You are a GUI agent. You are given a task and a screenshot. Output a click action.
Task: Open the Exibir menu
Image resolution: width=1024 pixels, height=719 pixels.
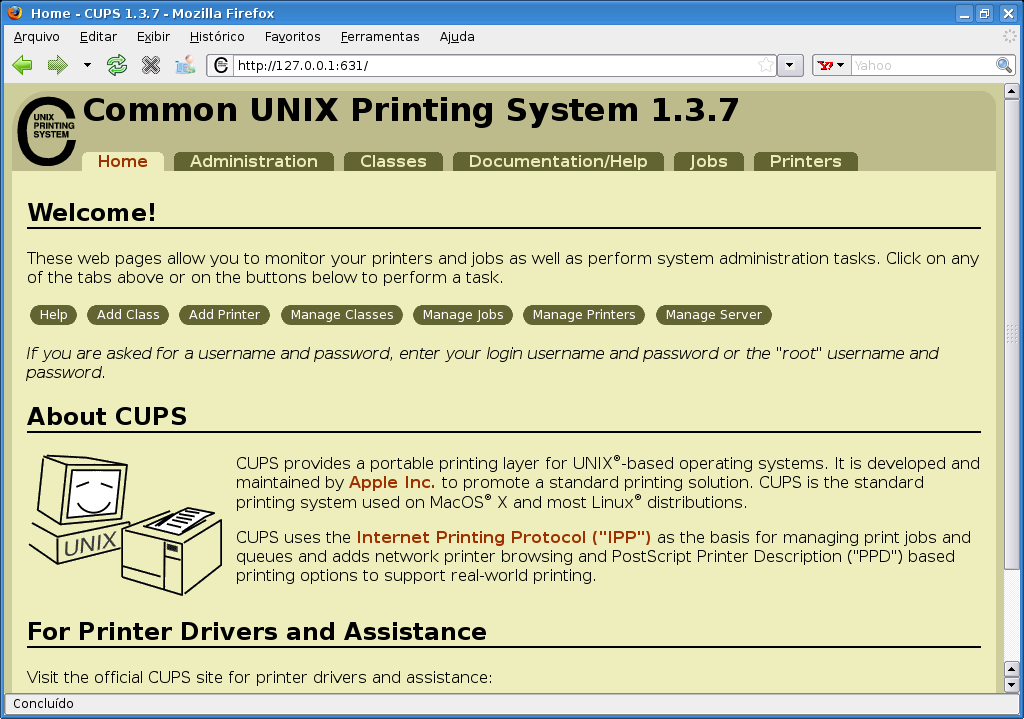coord(153,37)
